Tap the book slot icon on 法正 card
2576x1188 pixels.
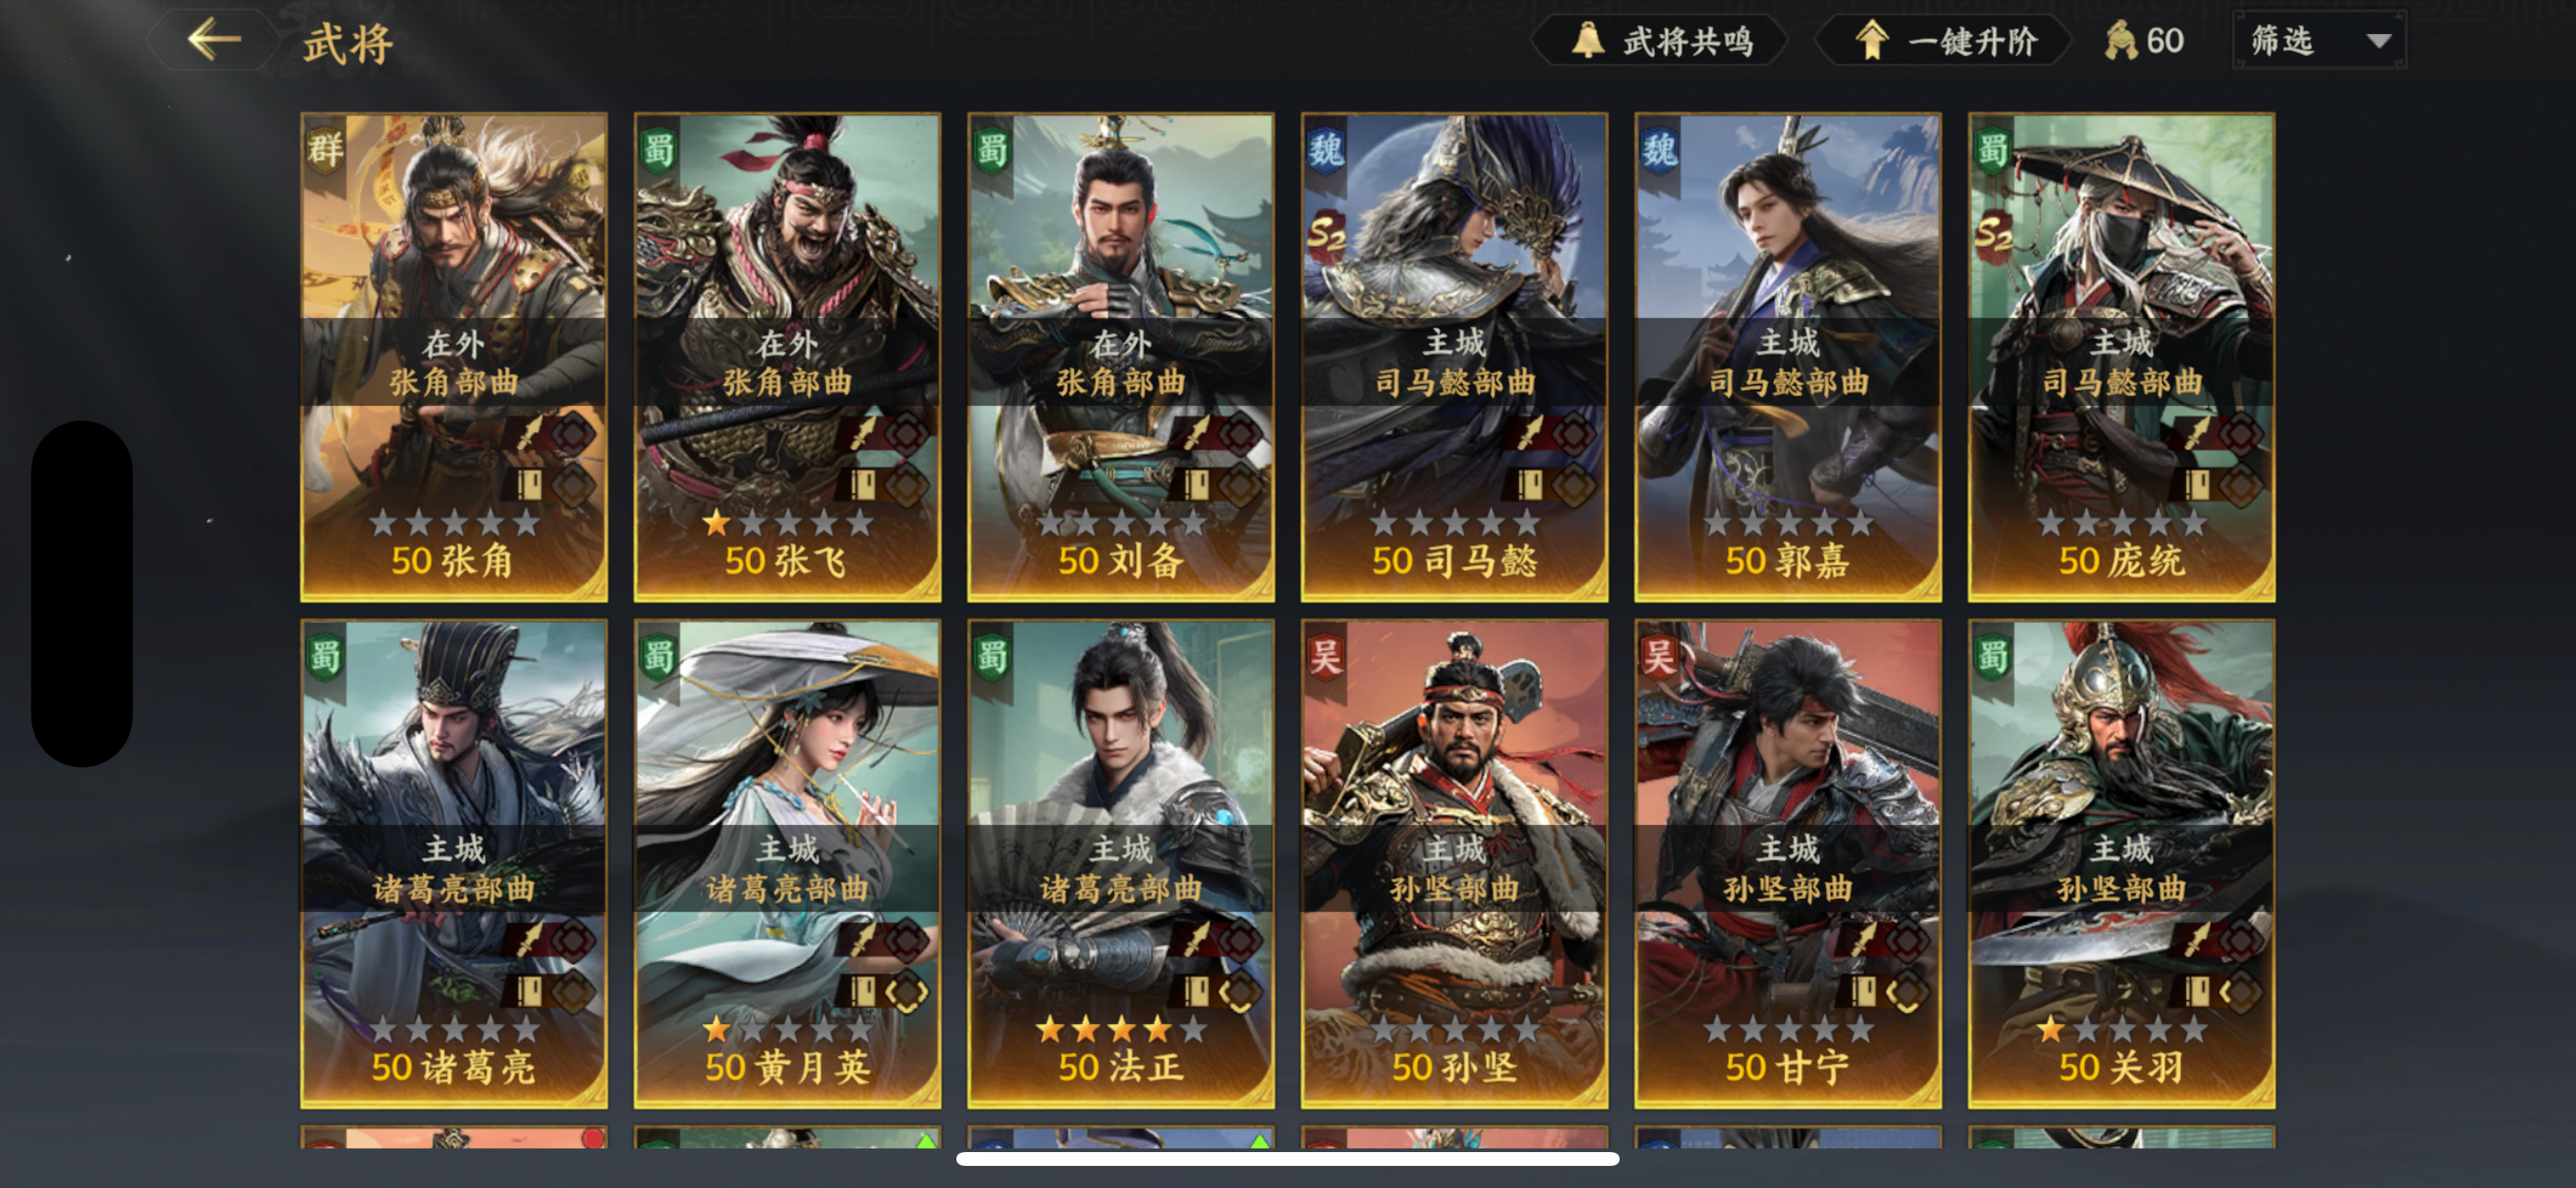click(x=1195, y=992)
